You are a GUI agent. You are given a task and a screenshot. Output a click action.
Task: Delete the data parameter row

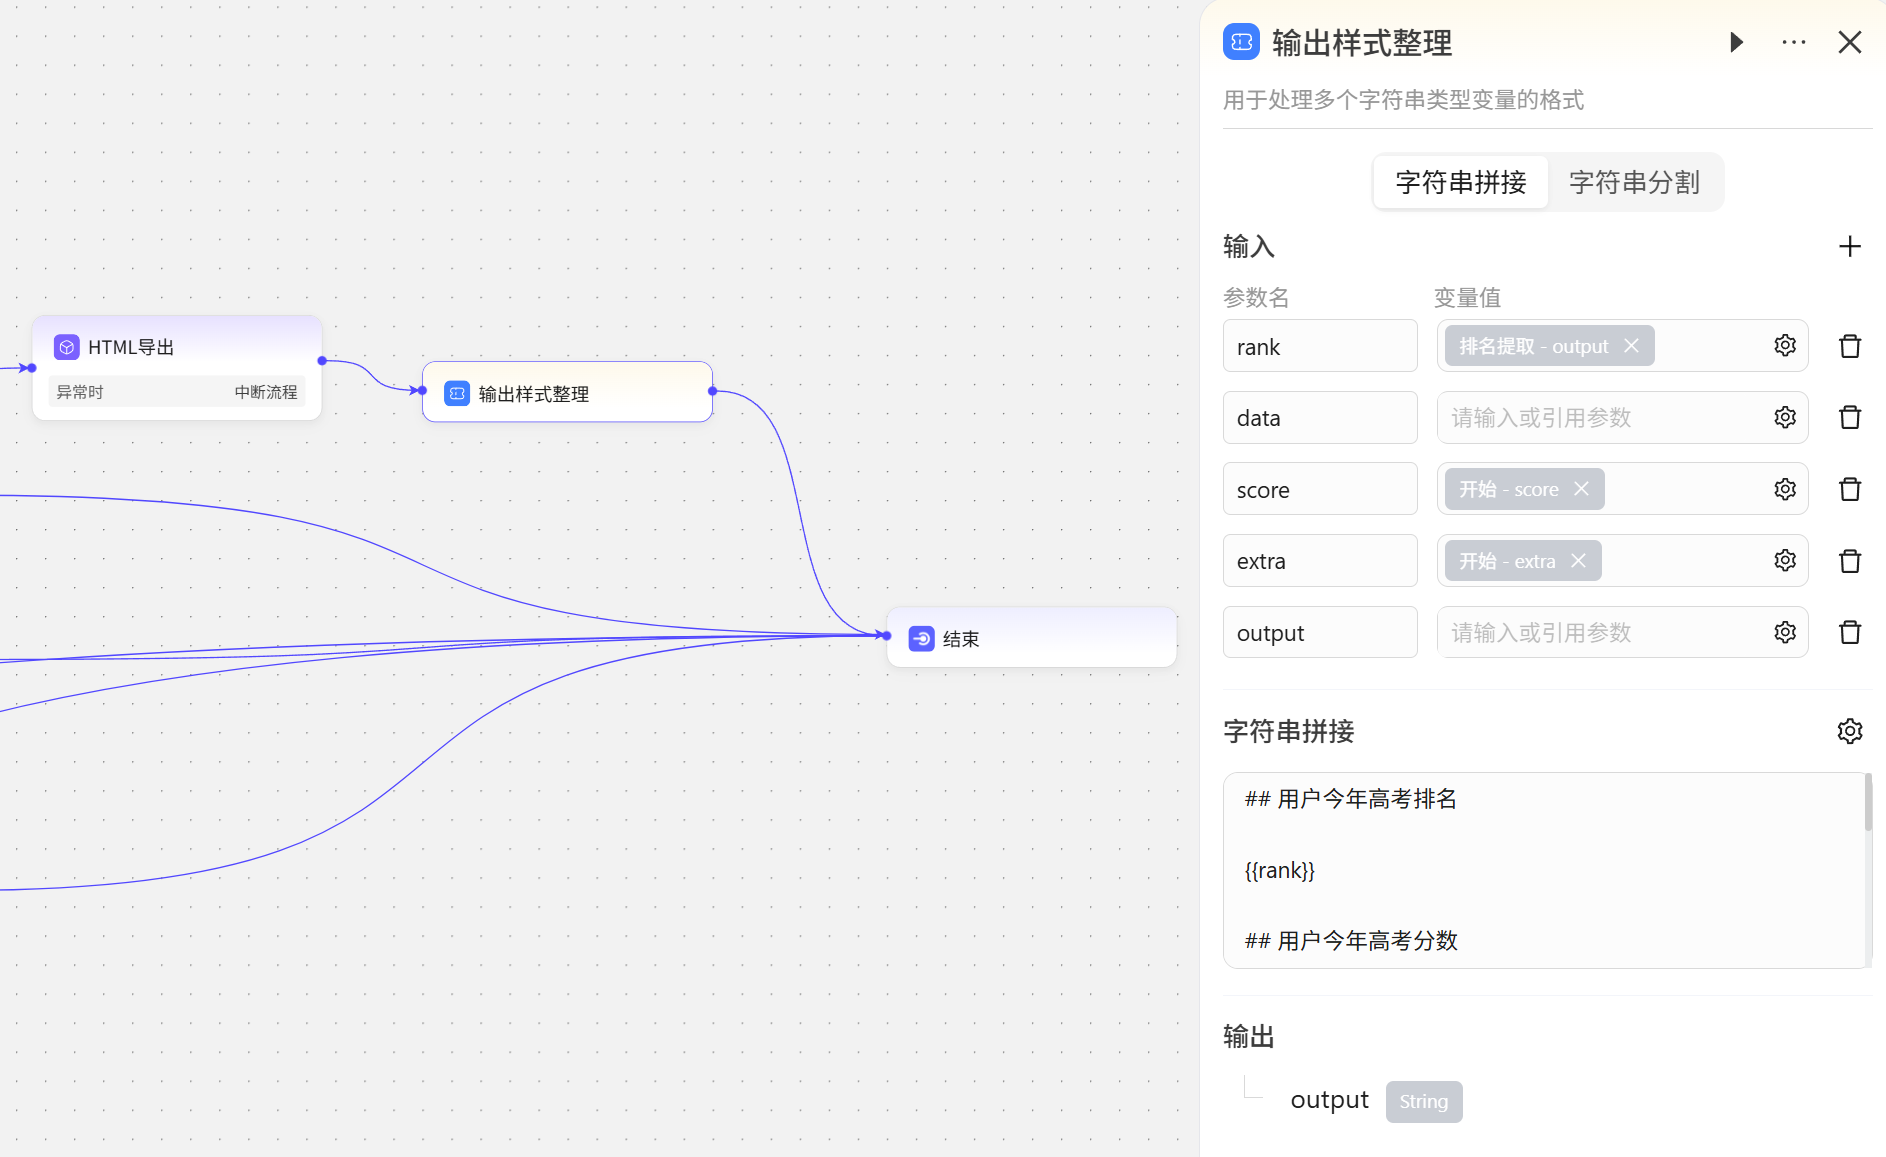point(1849,418)
